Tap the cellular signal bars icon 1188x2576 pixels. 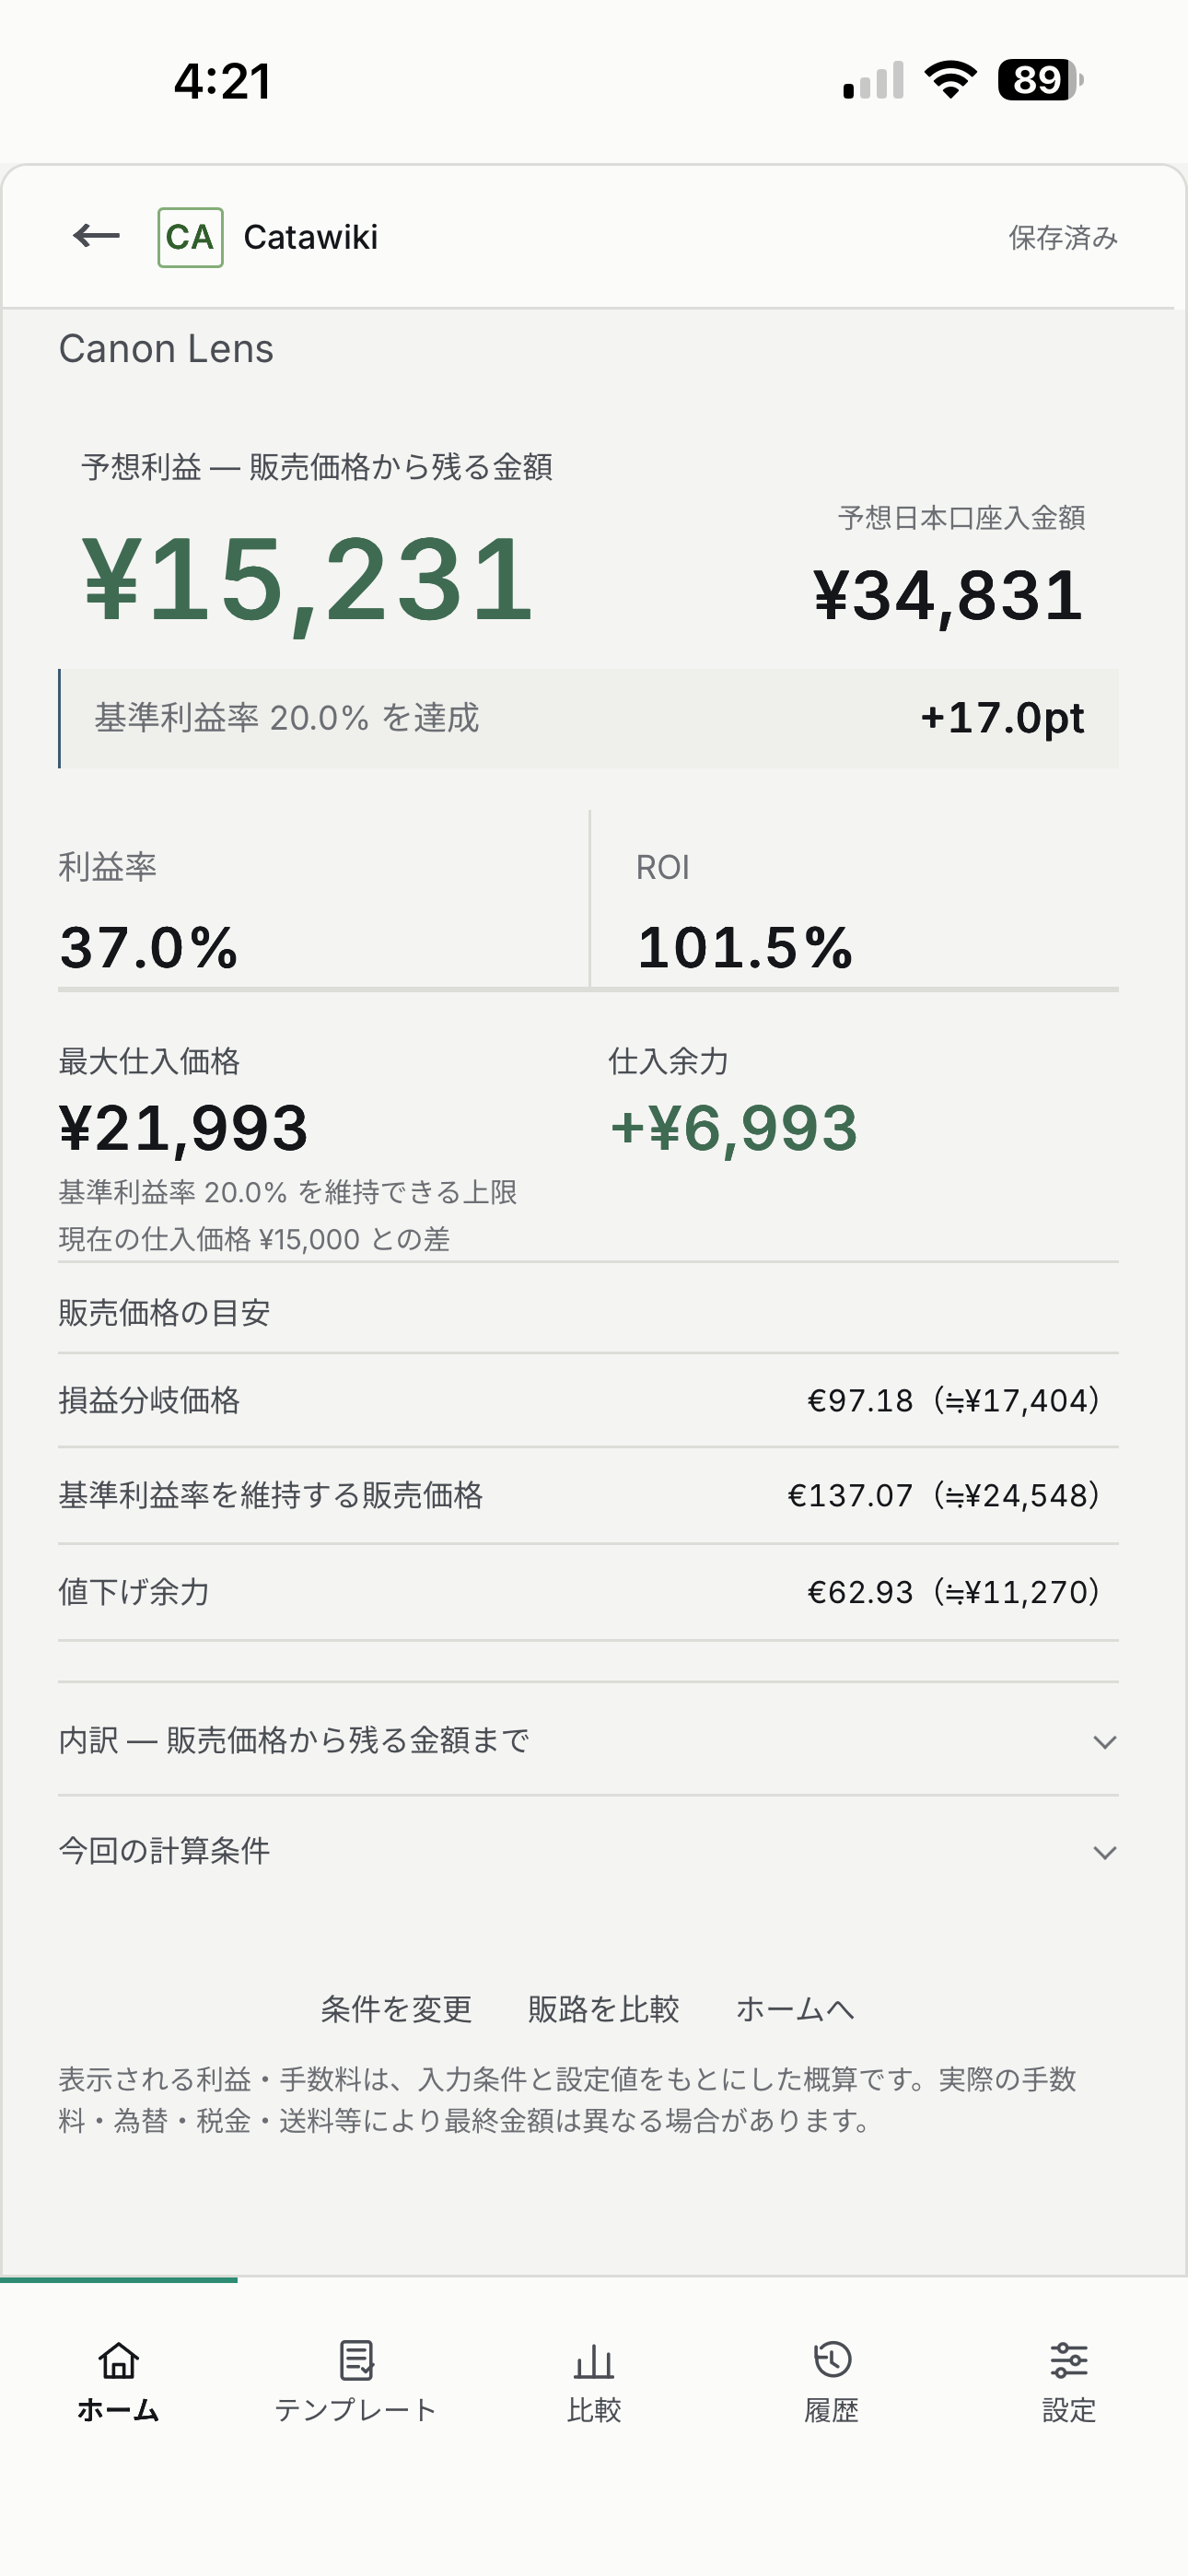click(874, 80)
